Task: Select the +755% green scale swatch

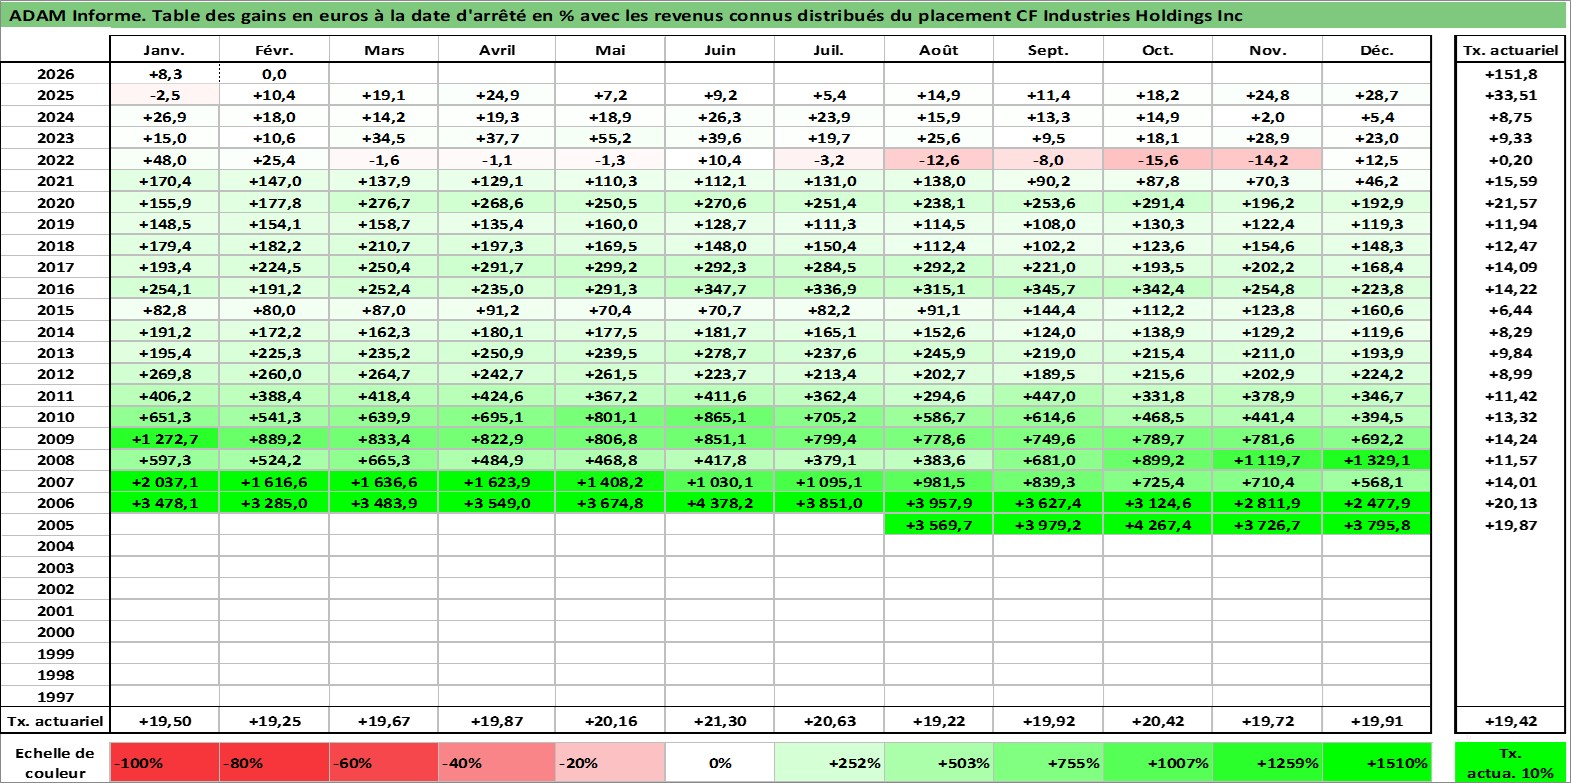Action: click(1048, 762)
